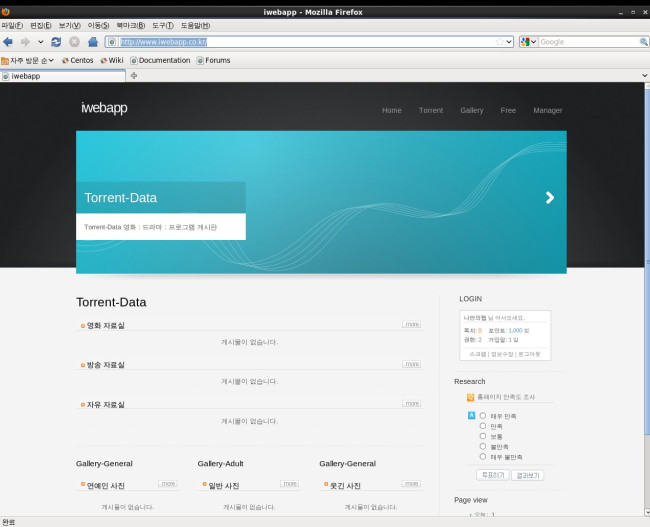Open the 파일(F) menu
The width and height of the screenshot is (650, 527).
(12, 26)
